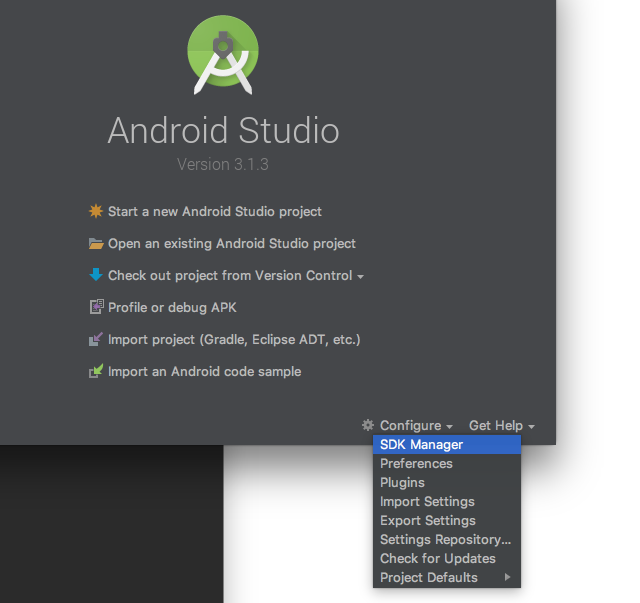The height and width of the screenshot is (603, 640).
Task: Choose Import an Android code sample
Action: pyautogui.click(x=204, y=372)
